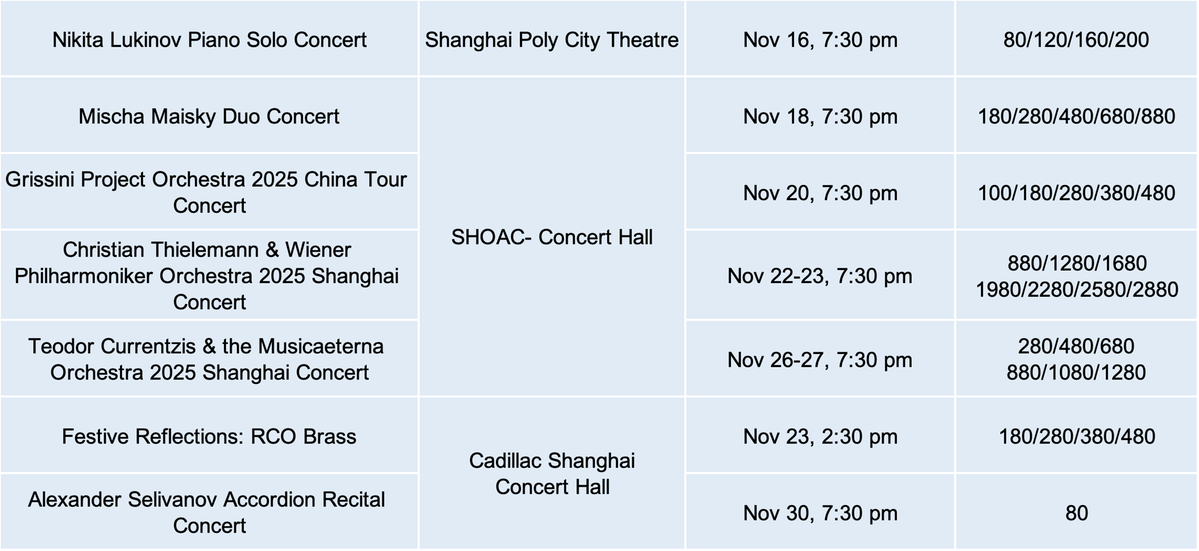Click the SHOAC- Concert Hall venue cell
This screenshot has width=1199, height=551.
click(552, 237)
